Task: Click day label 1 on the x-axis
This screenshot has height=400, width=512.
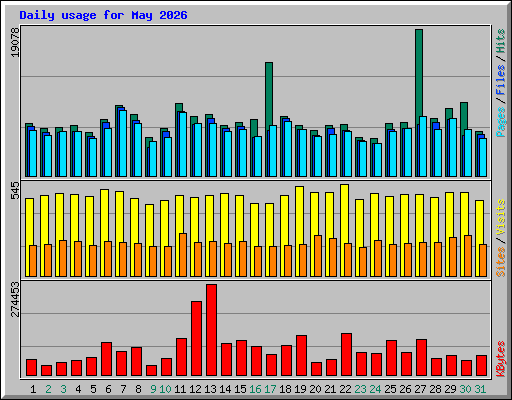Action: 33,389
